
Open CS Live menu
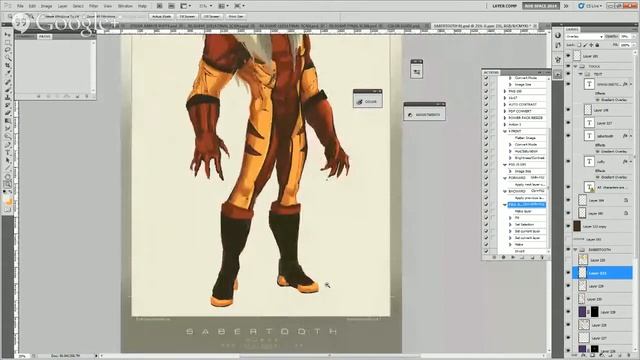590,6
